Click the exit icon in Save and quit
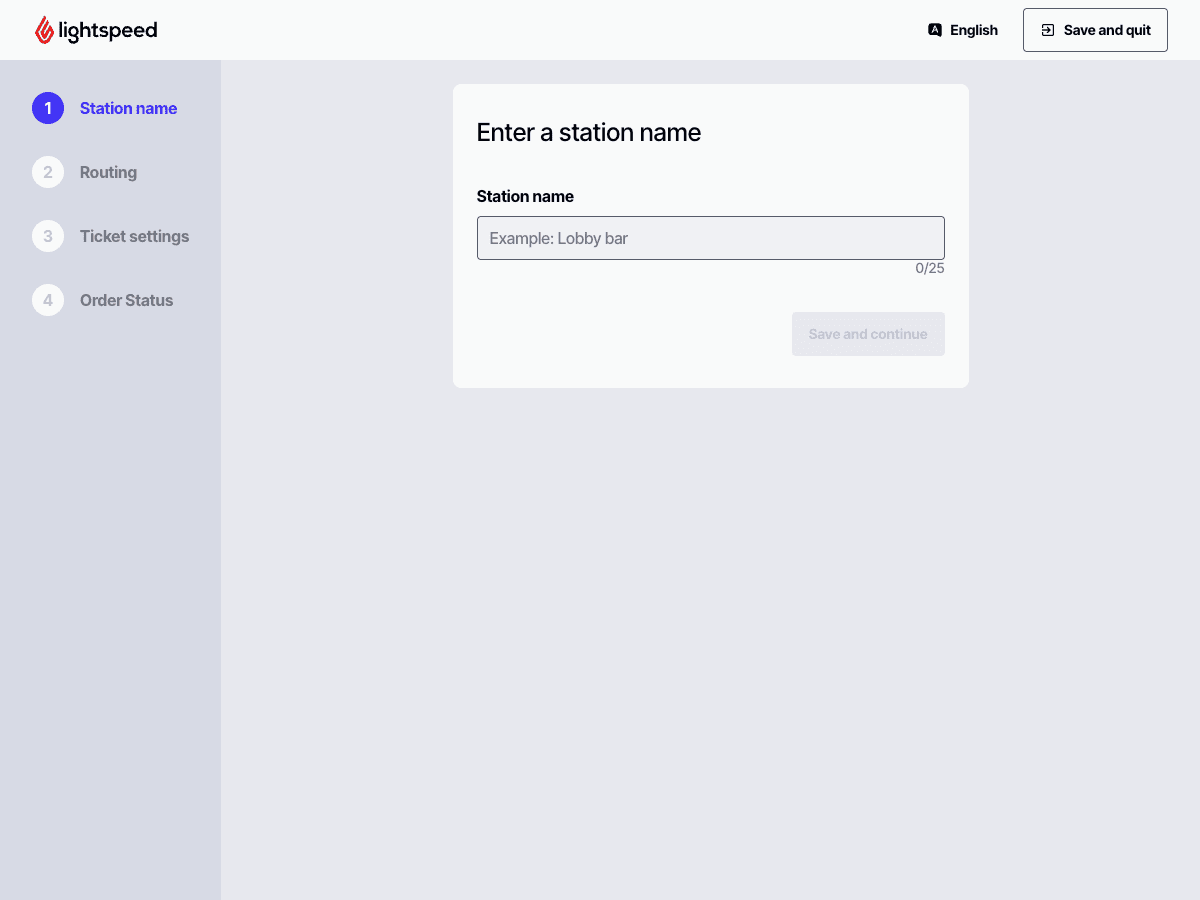Screen dimensions: 1200x900 (1048, 30)
